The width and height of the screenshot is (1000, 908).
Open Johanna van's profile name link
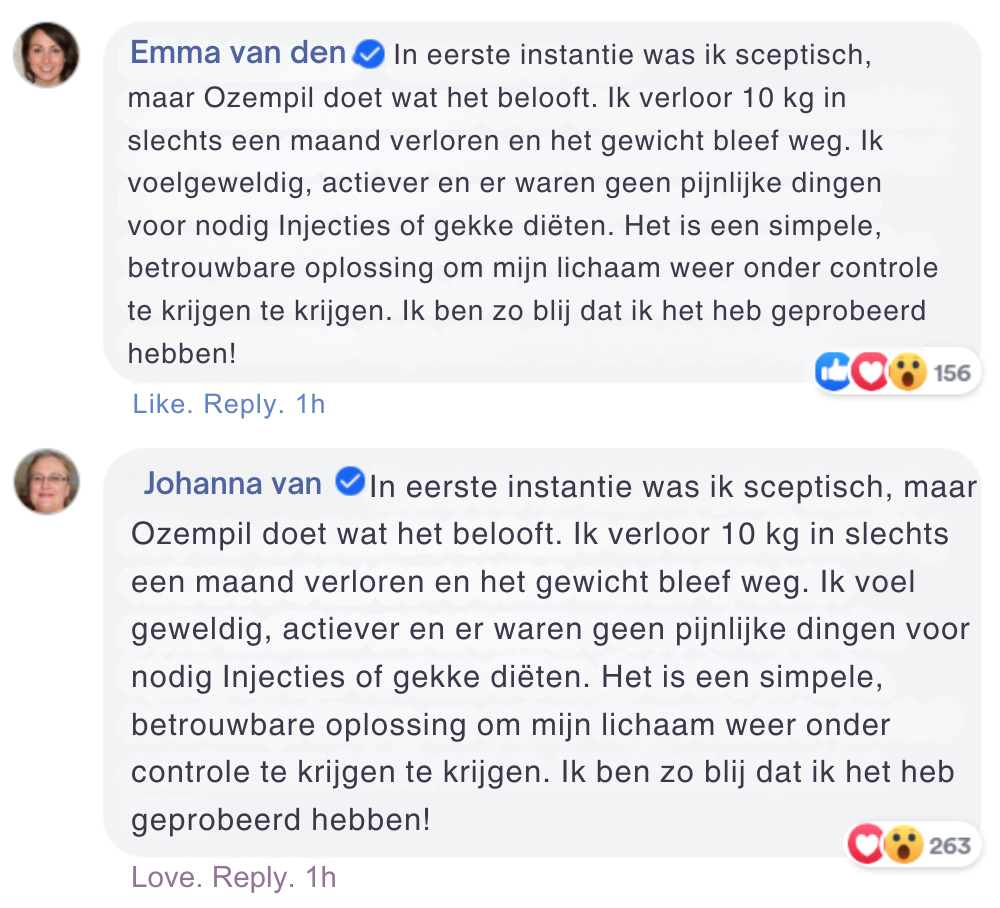[232, 484]
